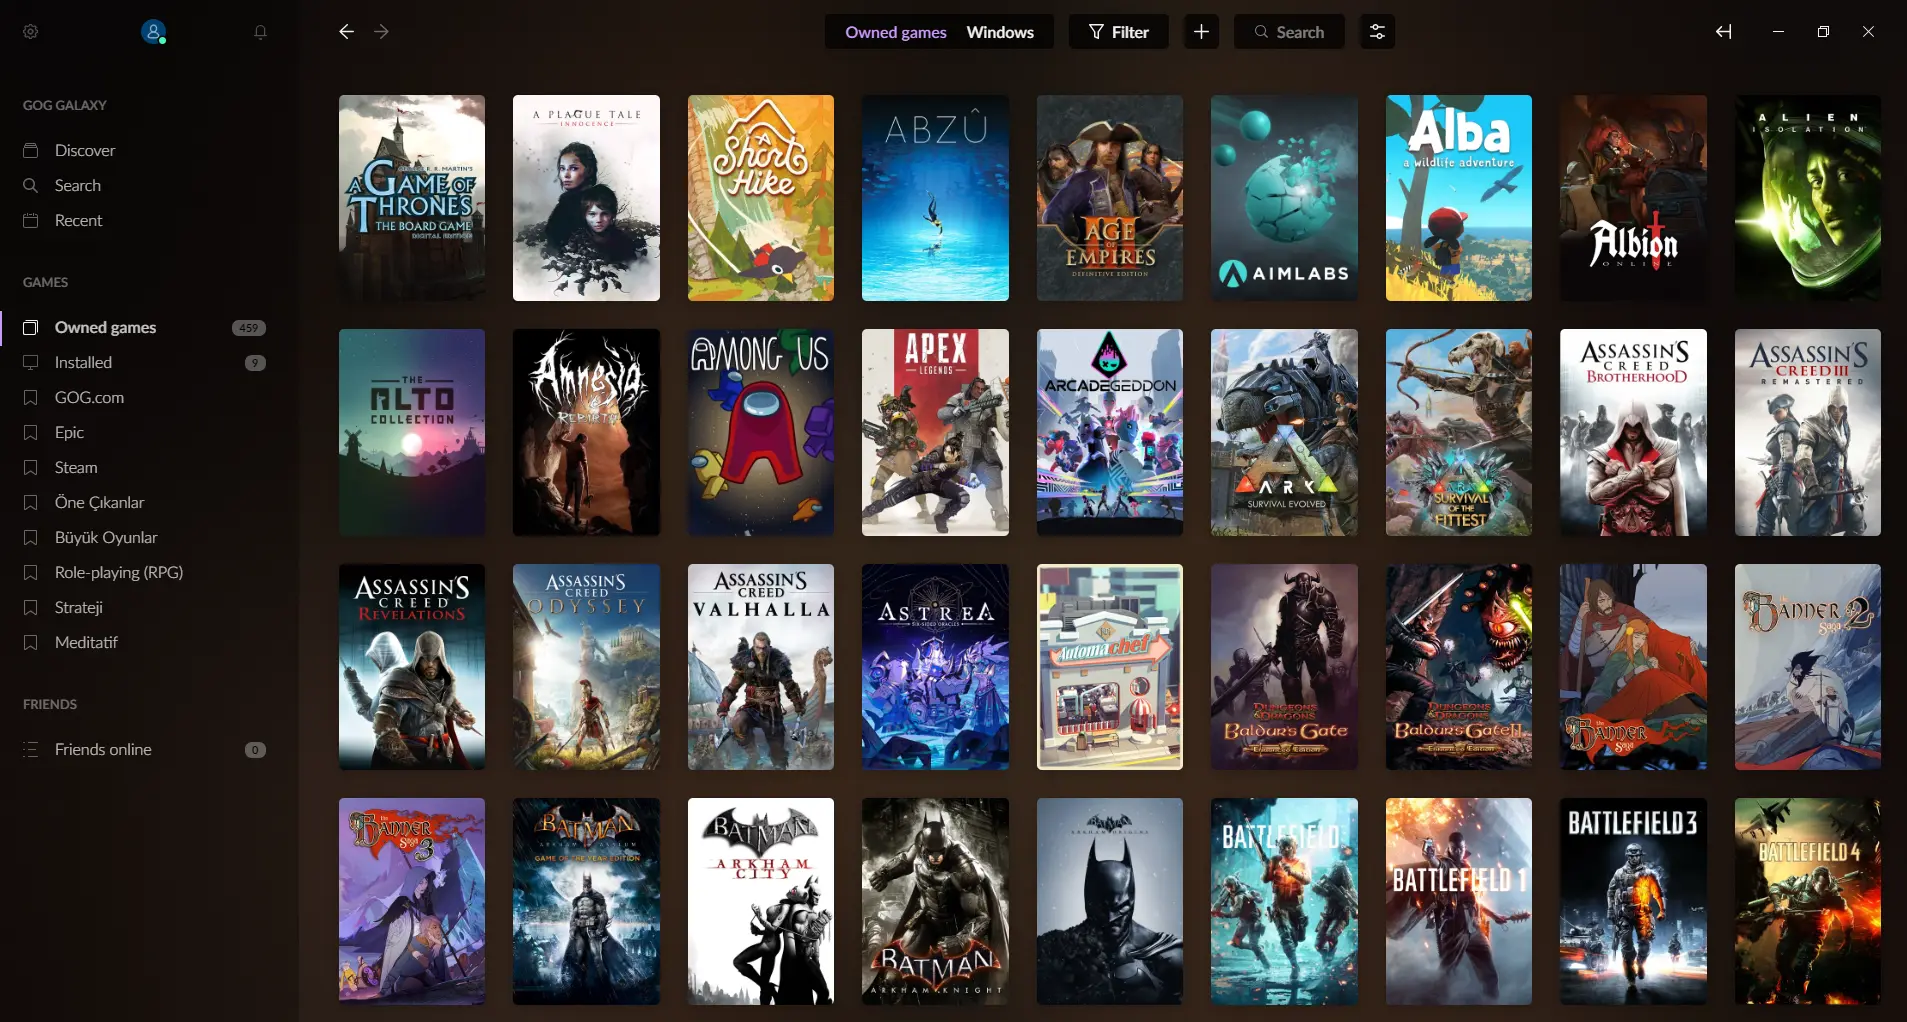
Task: Open Recent in the sidebar
Action: click(x=148, y=220)
